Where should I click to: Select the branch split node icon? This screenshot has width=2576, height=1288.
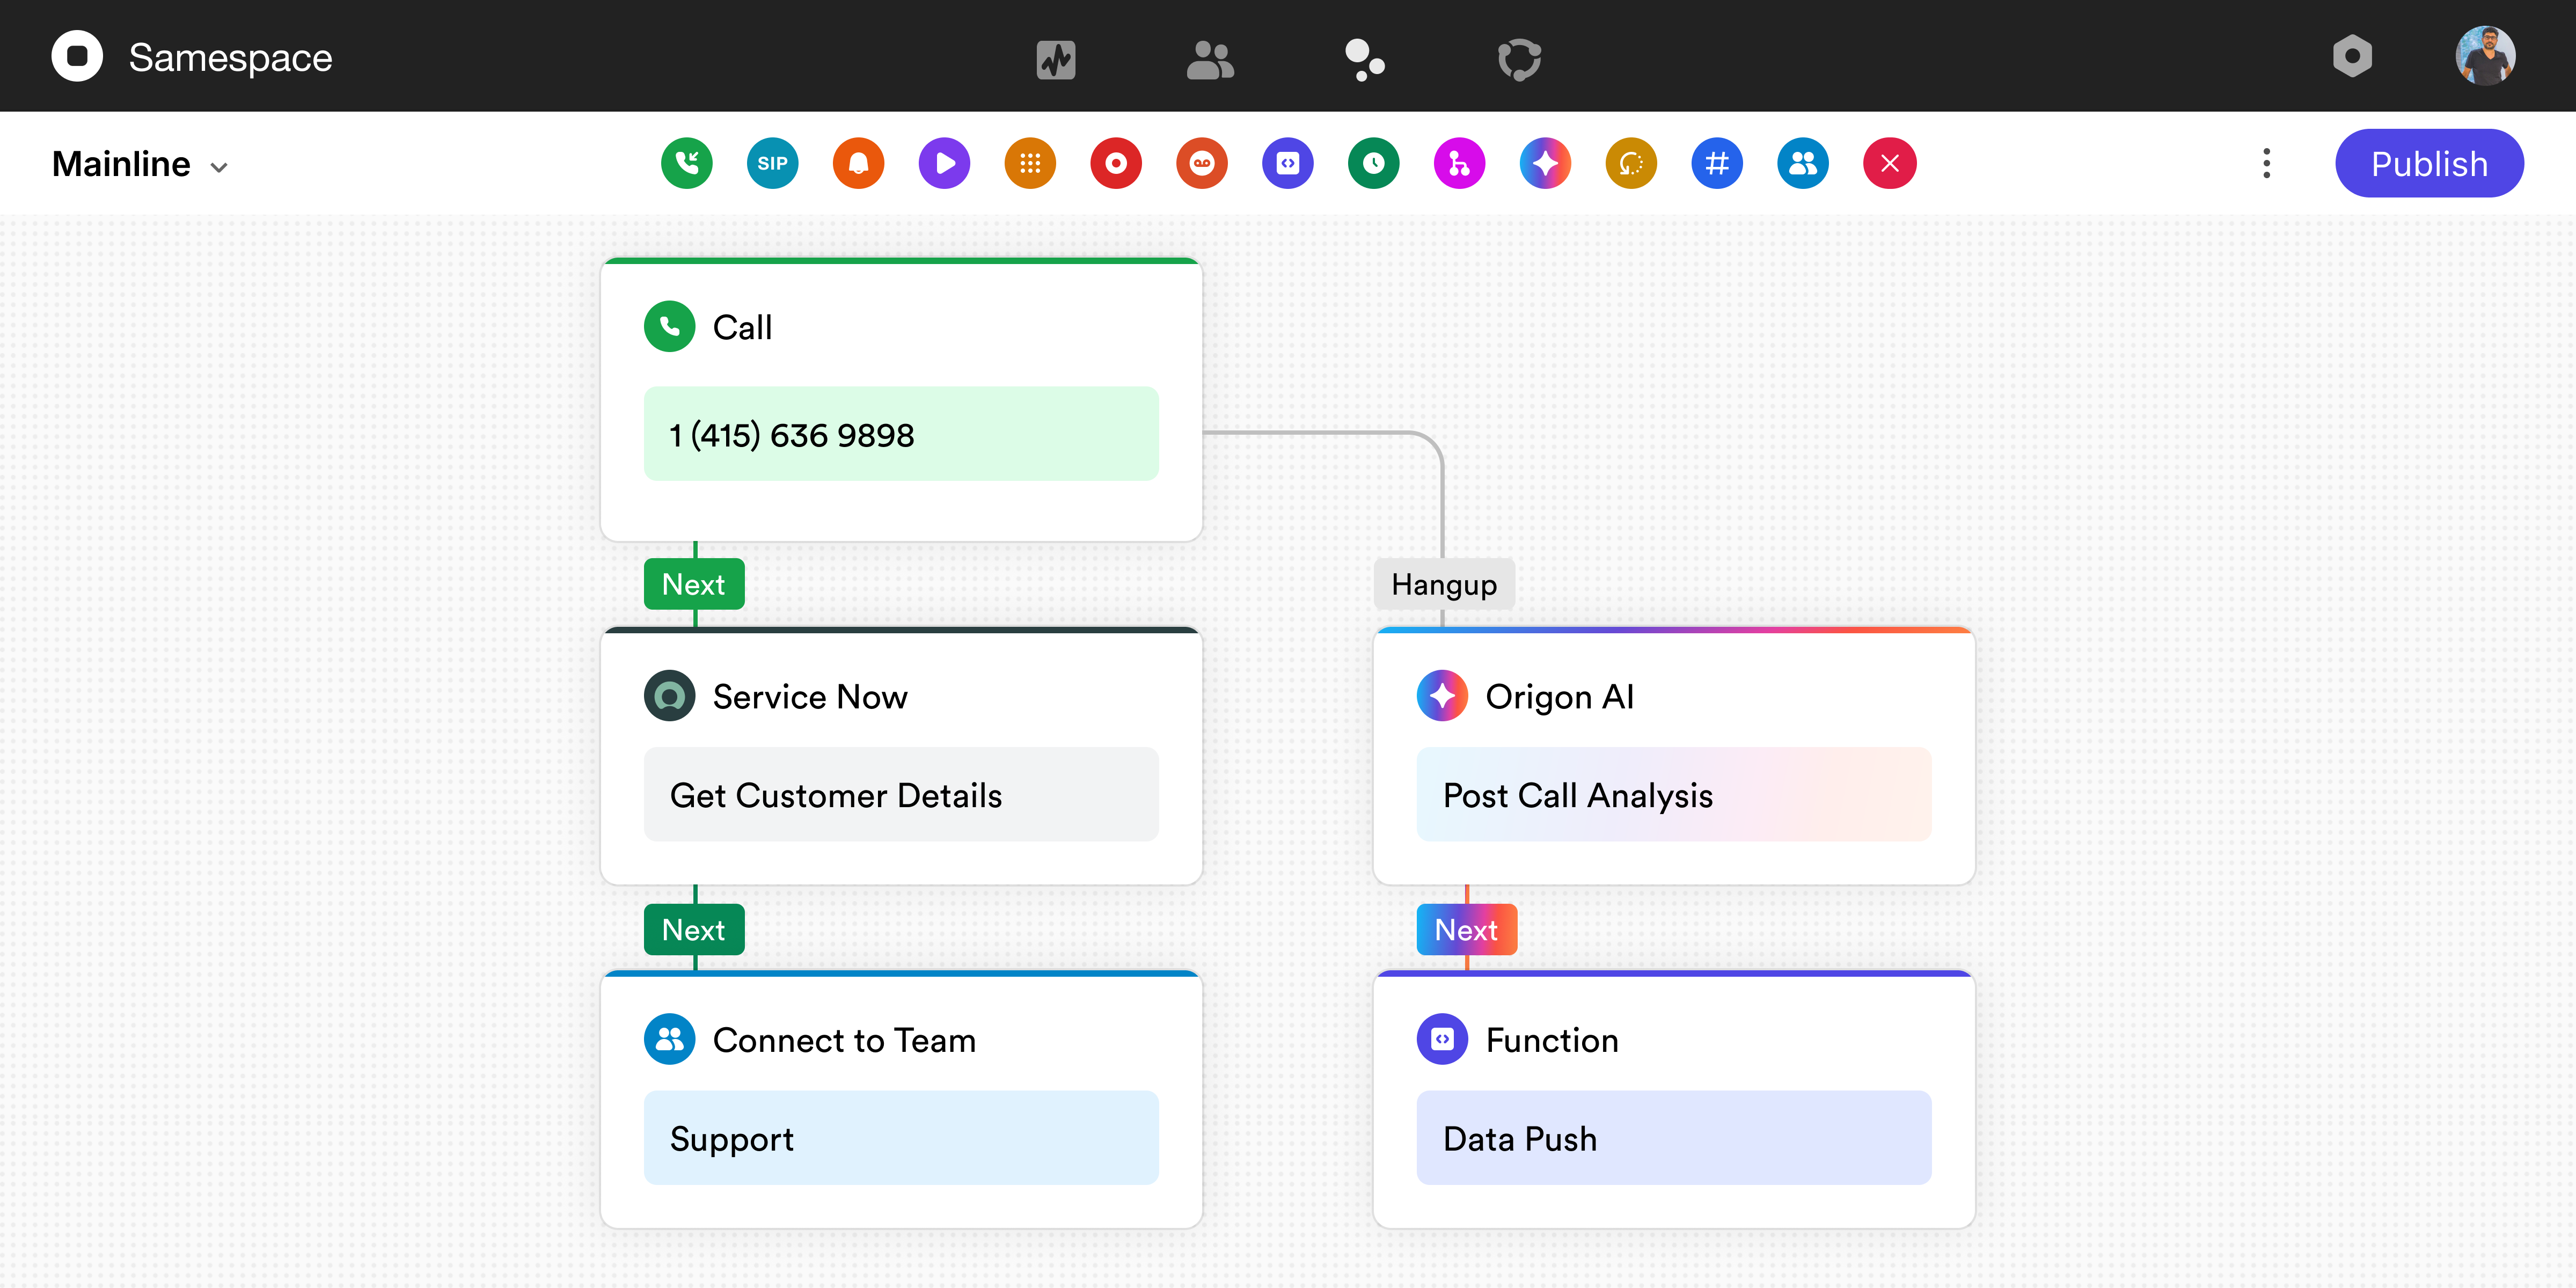click(x=1459, y=163)
